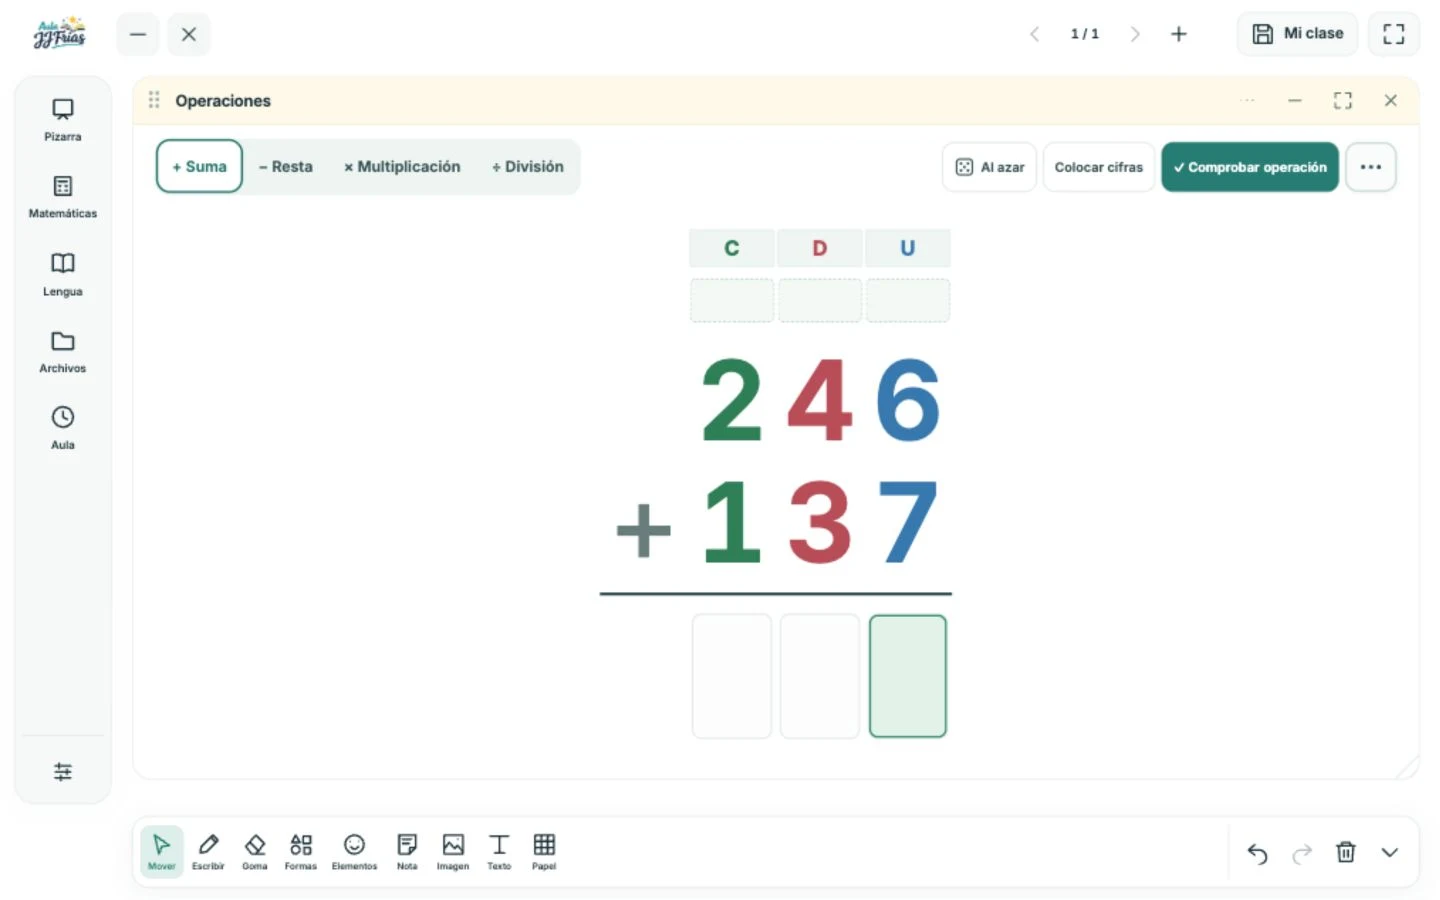Open the Lengua sidebar section

[62, 274]
